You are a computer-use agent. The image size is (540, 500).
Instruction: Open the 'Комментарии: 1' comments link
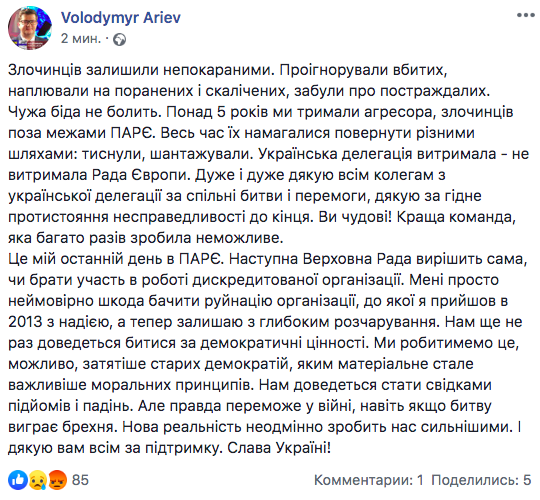click(368, 480)
